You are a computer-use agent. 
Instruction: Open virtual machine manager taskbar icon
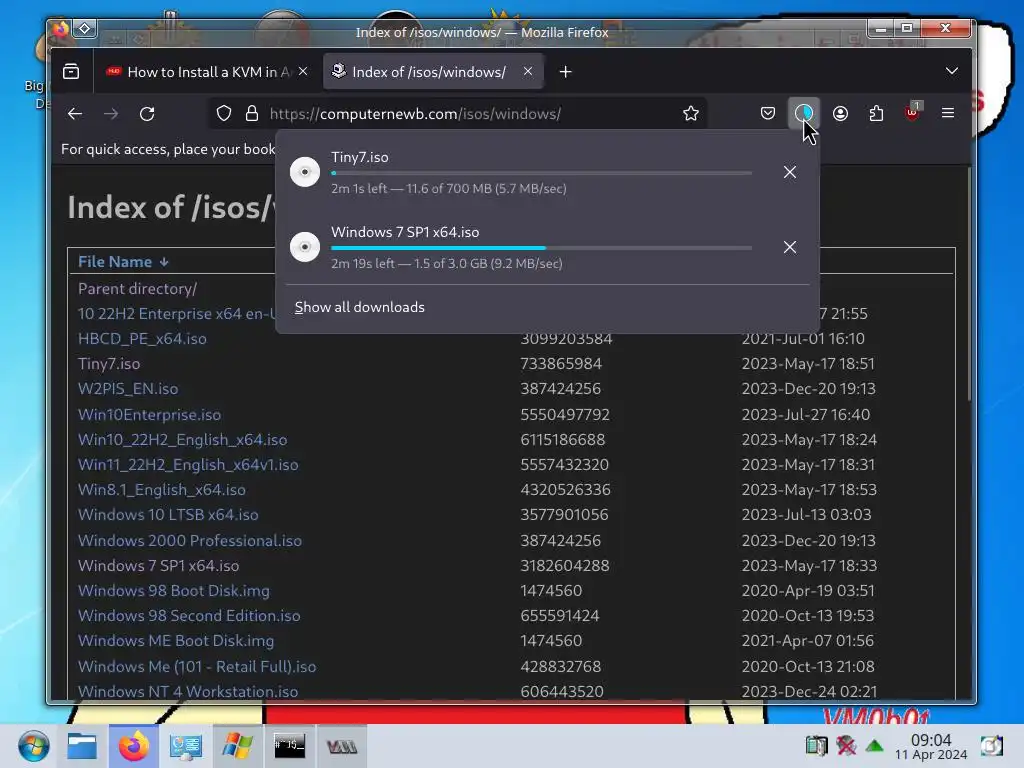pos(342,746)
